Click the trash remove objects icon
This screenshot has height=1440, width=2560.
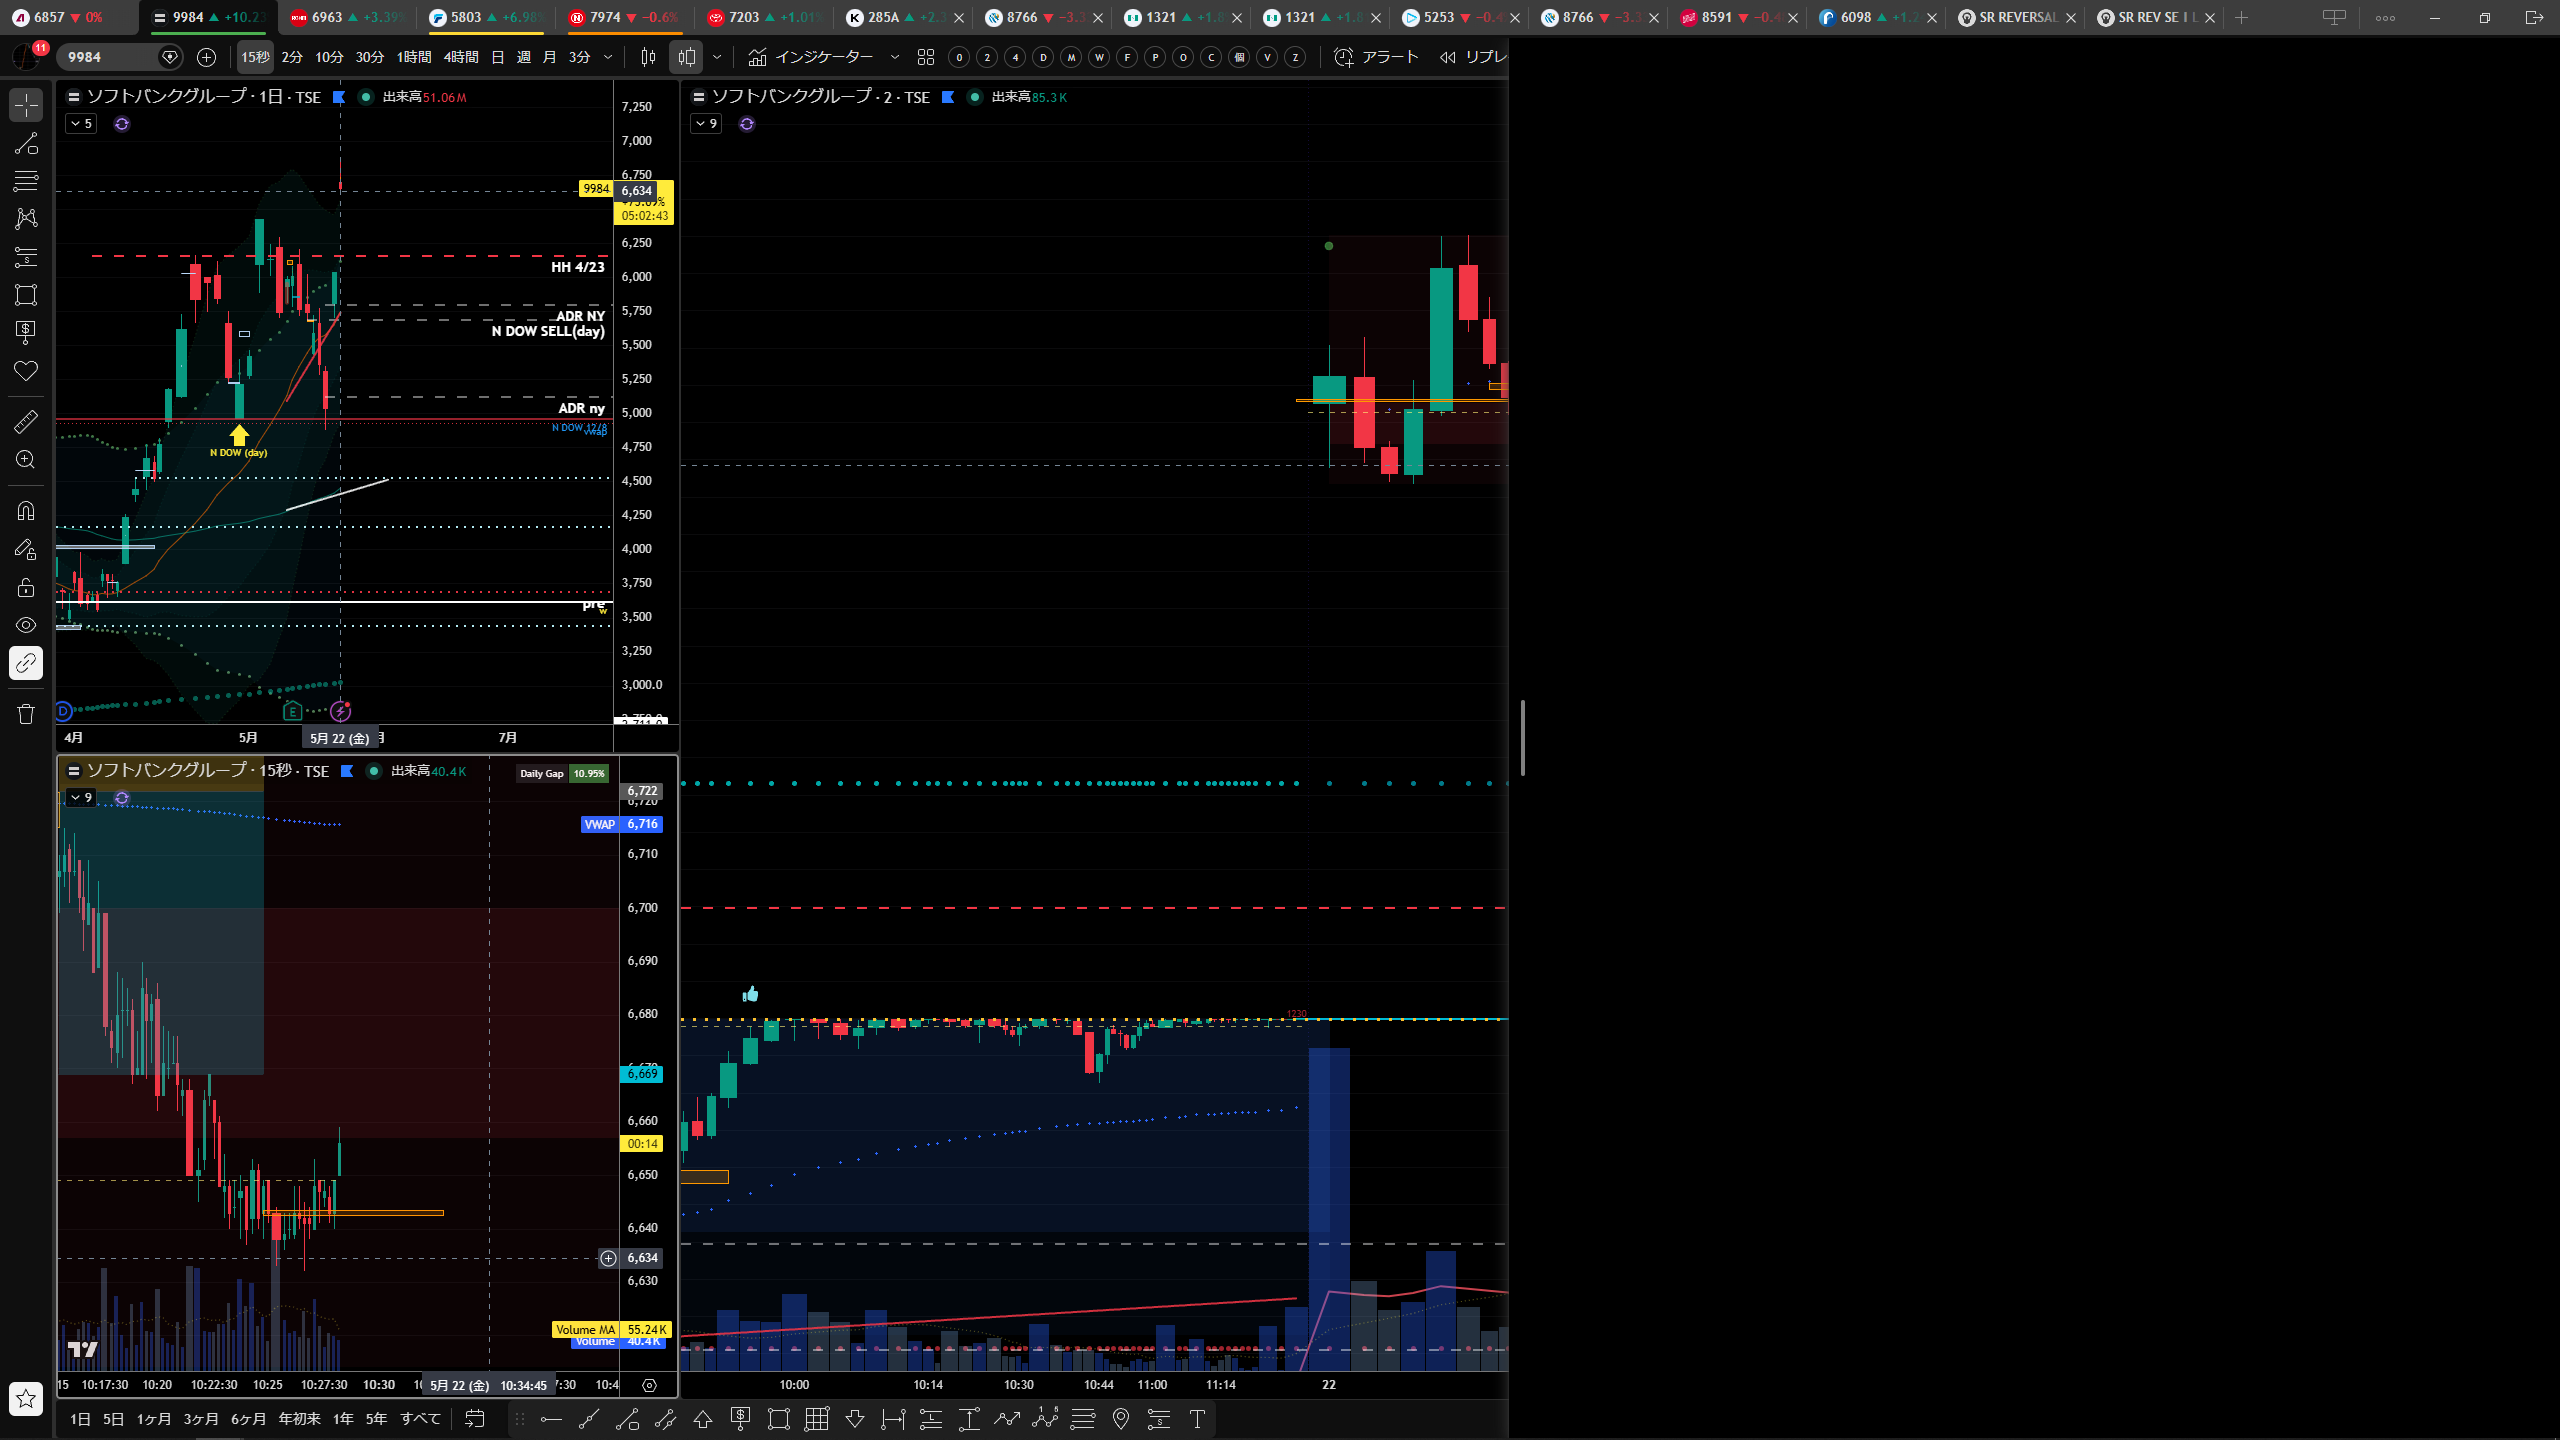[26, 714]
